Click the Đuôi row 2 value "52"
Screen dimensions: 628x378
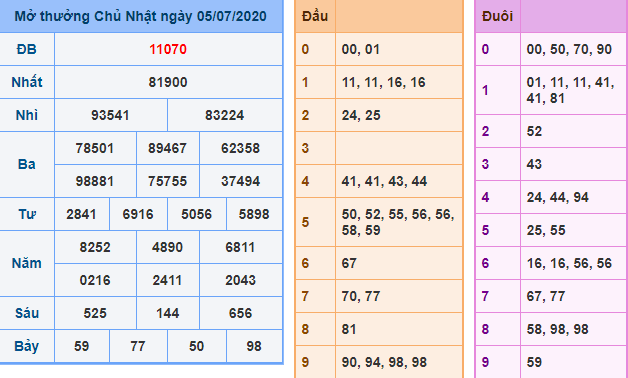[x=534, y=131]
